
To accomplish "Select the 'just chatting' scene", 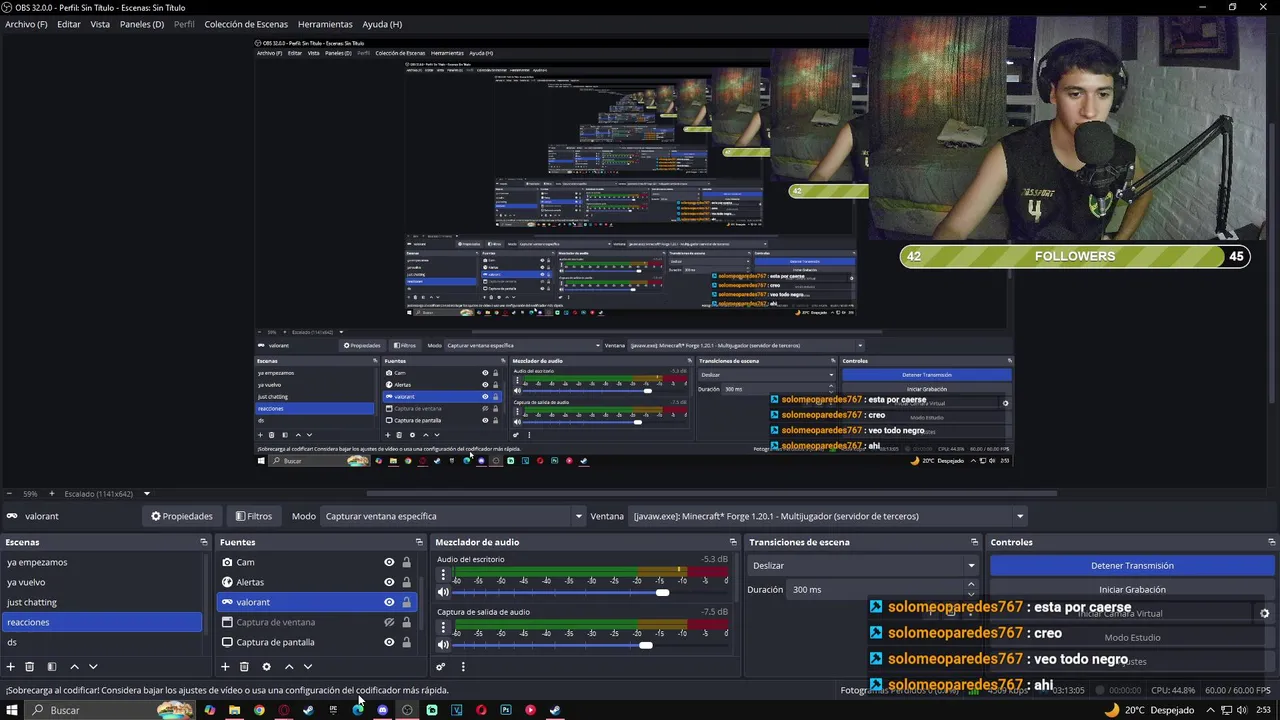I will click(102, 602).
